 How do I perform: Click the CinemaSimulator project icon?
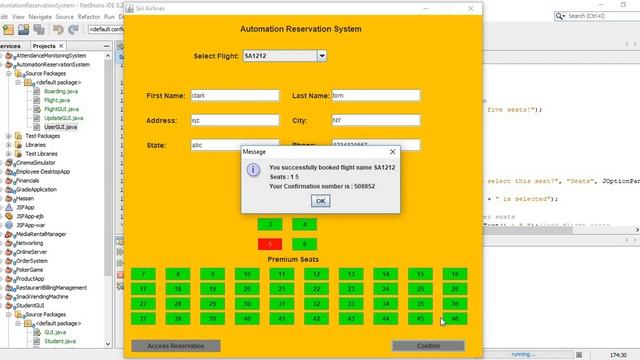[9, 163]
